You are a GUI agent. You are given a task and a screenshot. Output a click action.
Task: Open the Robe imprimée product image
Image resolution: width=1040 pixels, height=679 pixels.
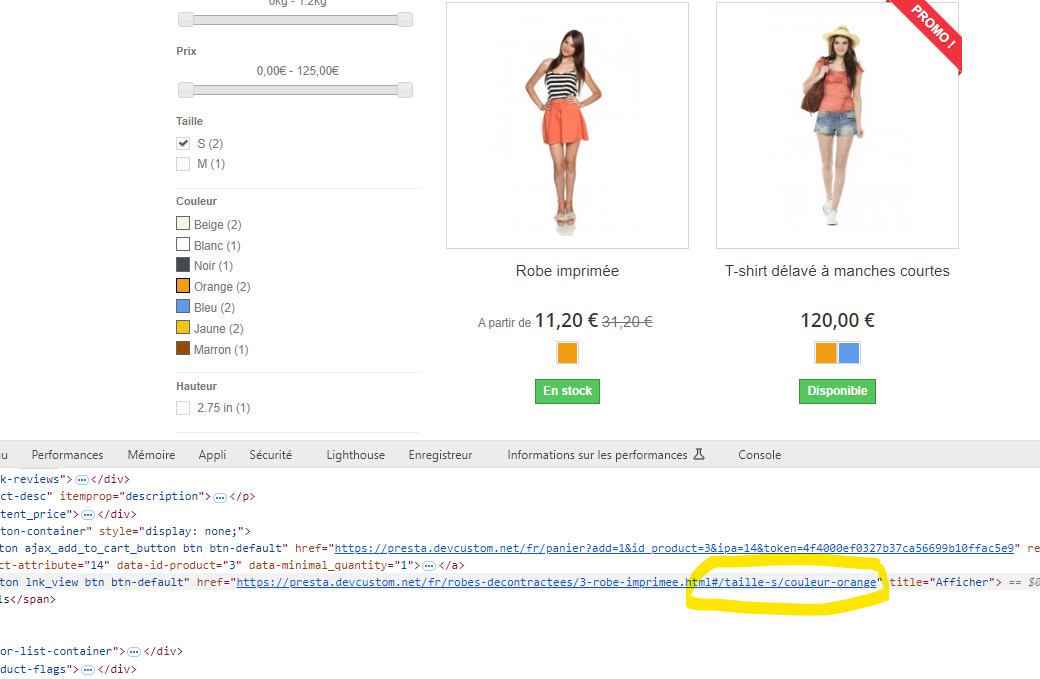pos(567,125)
